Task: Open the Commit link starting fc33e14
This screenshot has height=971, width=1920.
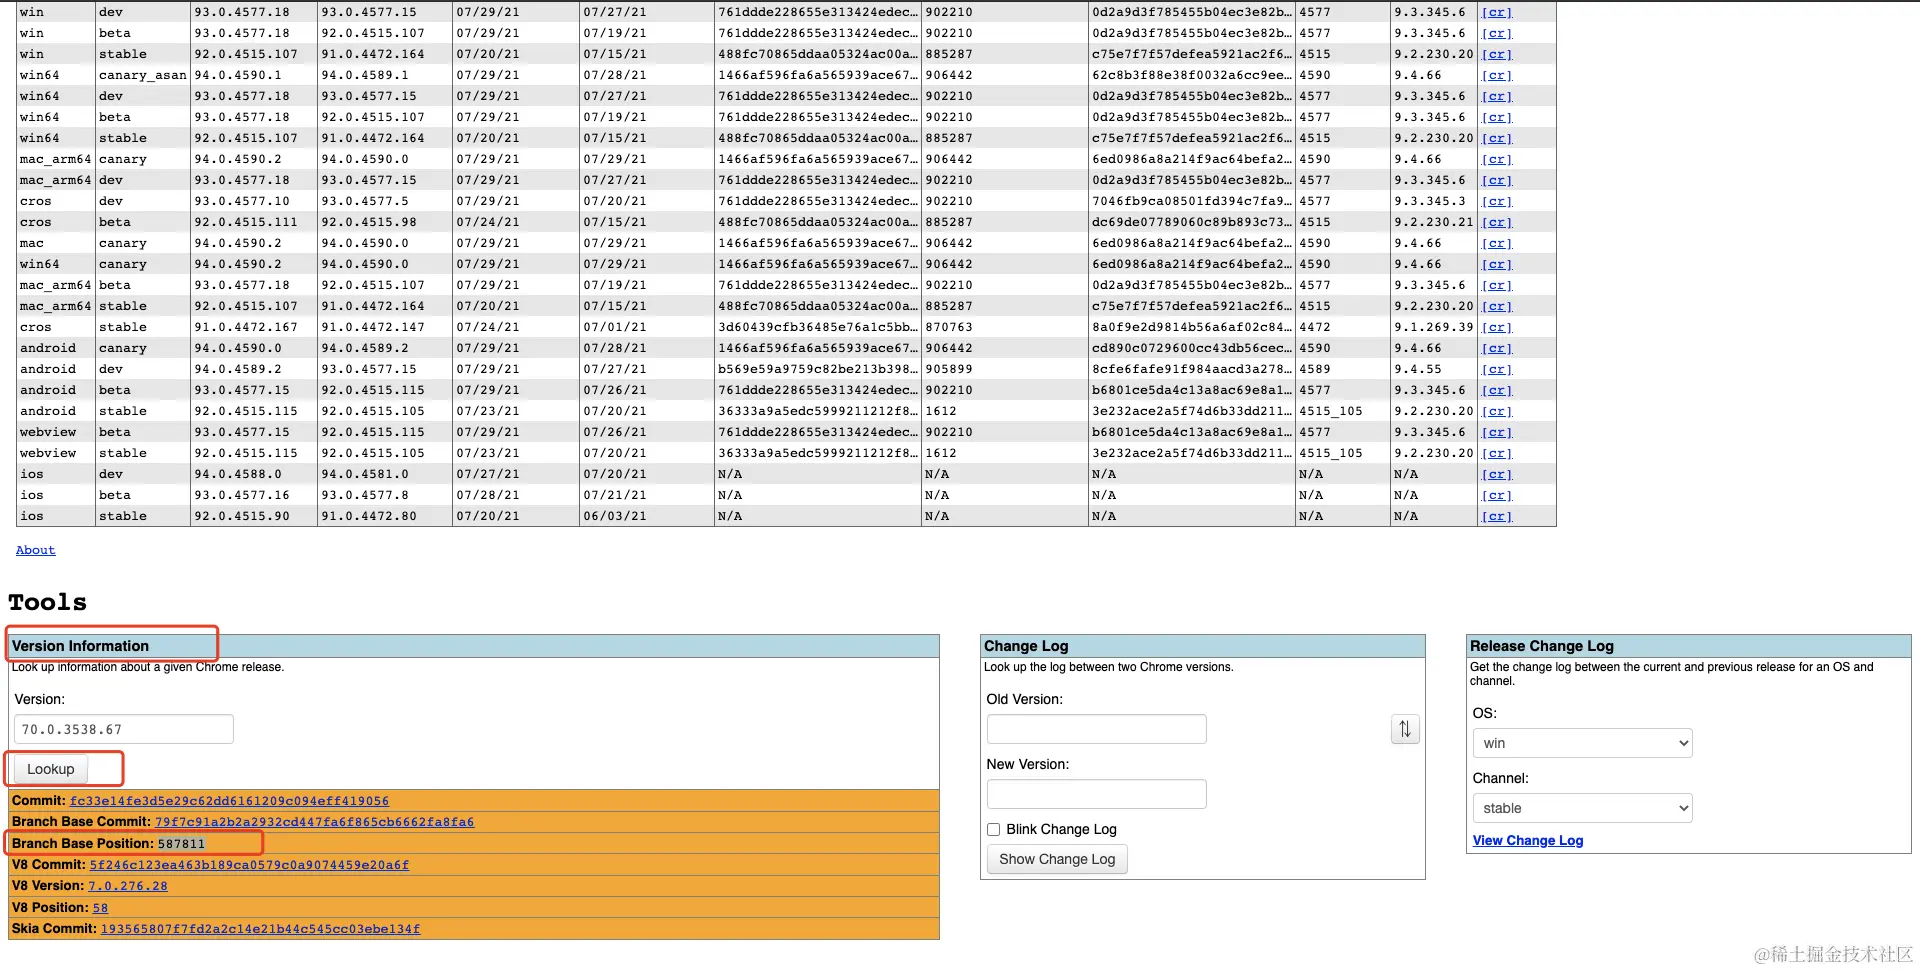Action: coord(229,801)
